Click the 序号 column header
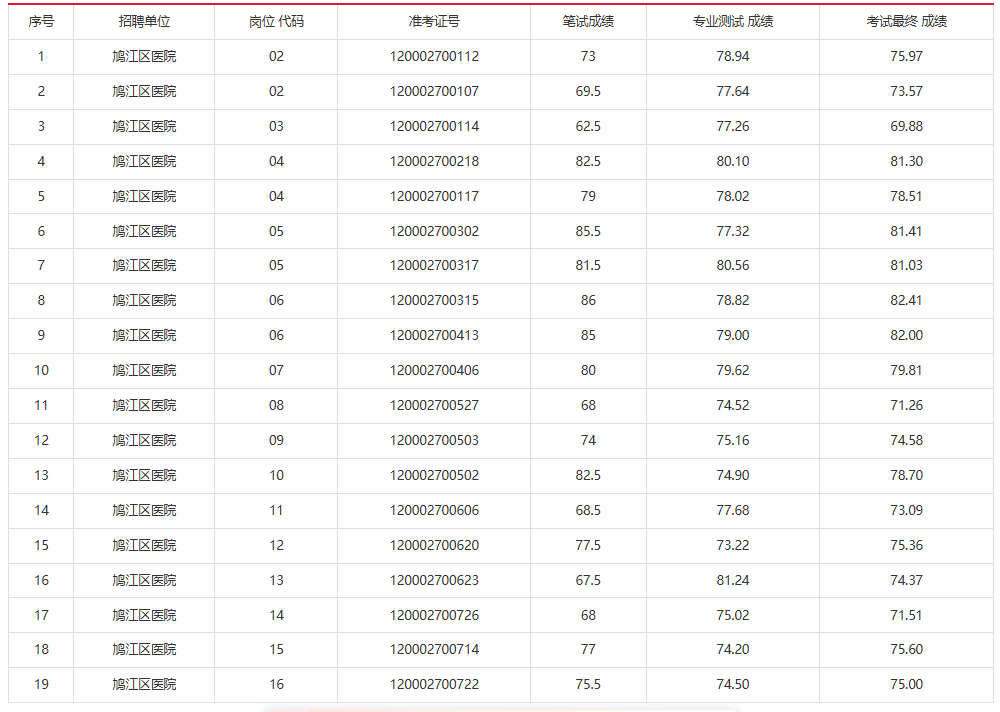The image size is (1000, 712). pos(41,22)
